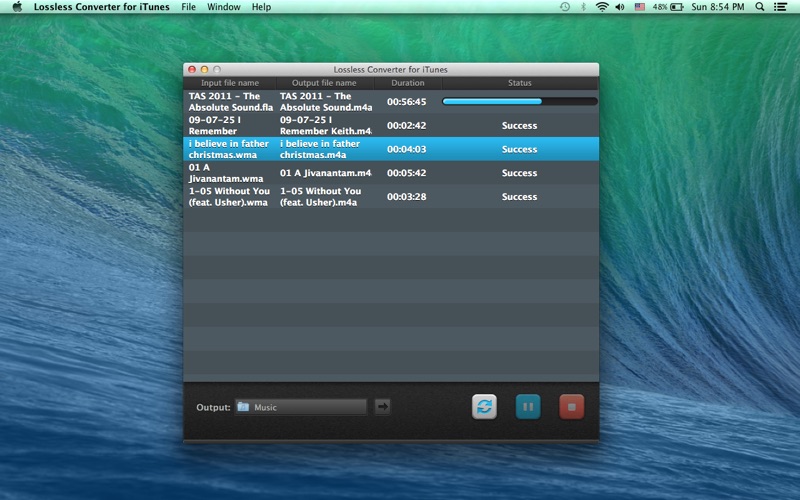800x500 pixels.
Task: Click Success status of Without You row
Action: tap(519, 196)
